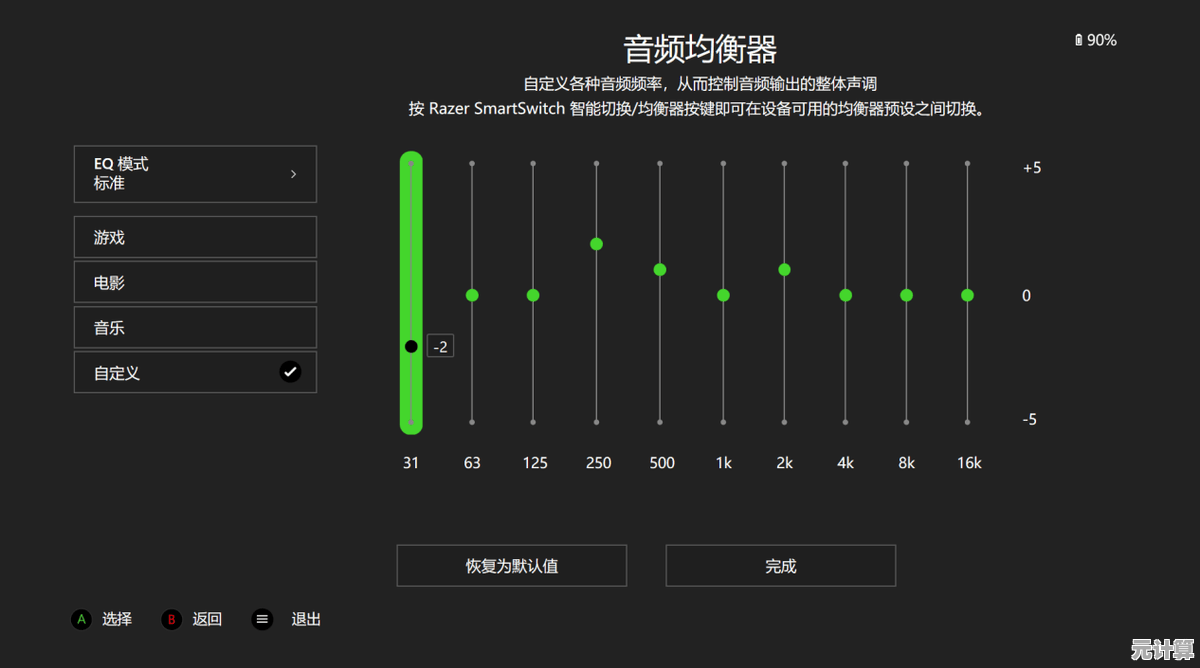Select the 游戏 preset
The height and width of the screenshot is (668, 1200).
pos(195,237)
